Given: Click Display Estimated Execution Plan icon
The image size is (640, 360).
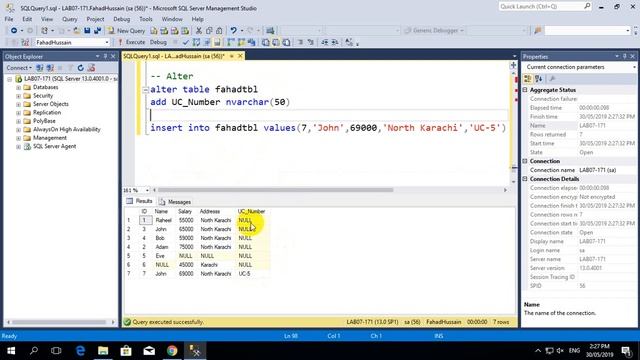Looking at the screenshot, I should pyautogui.click(x=196, y=42).
